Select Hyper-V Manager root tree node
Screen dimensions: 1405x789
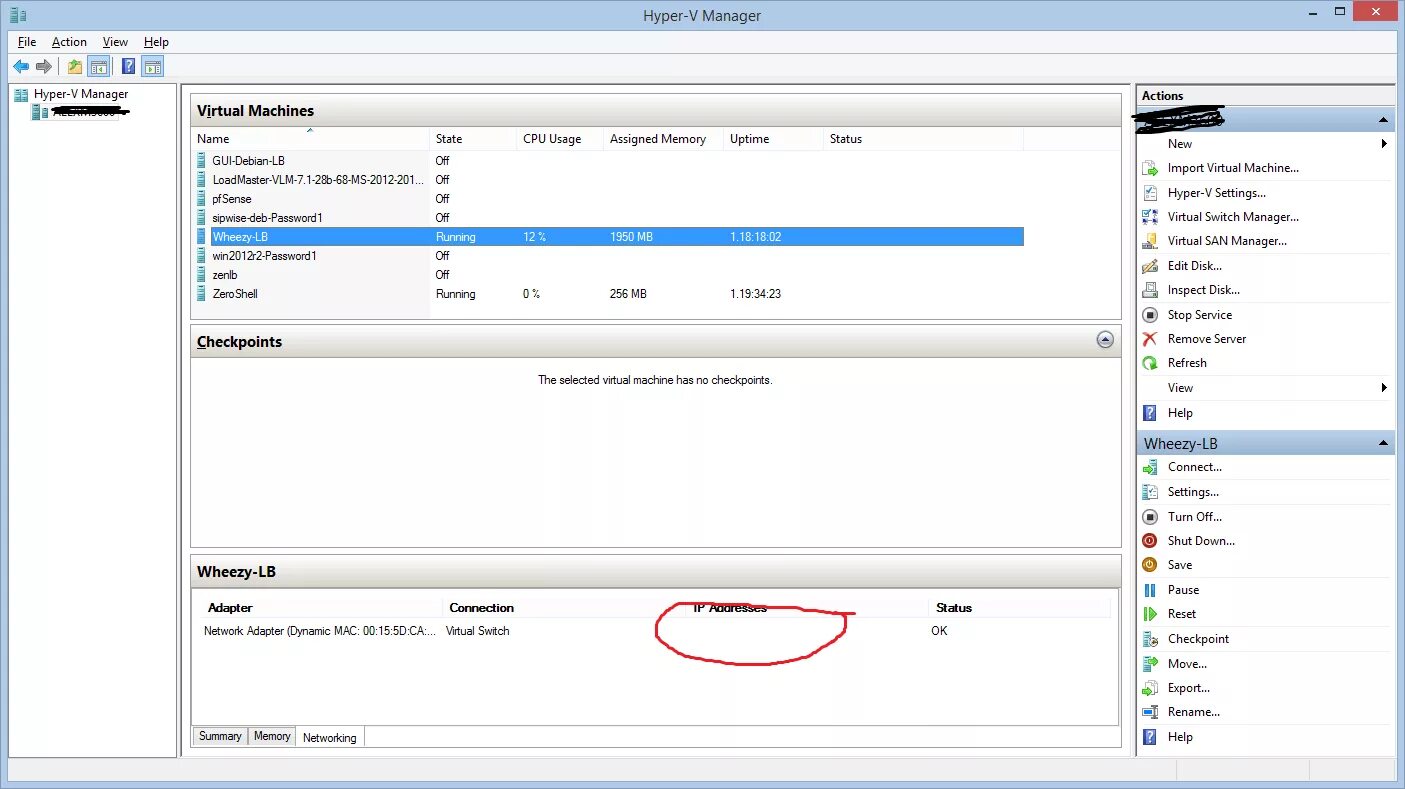coord(81,94)
